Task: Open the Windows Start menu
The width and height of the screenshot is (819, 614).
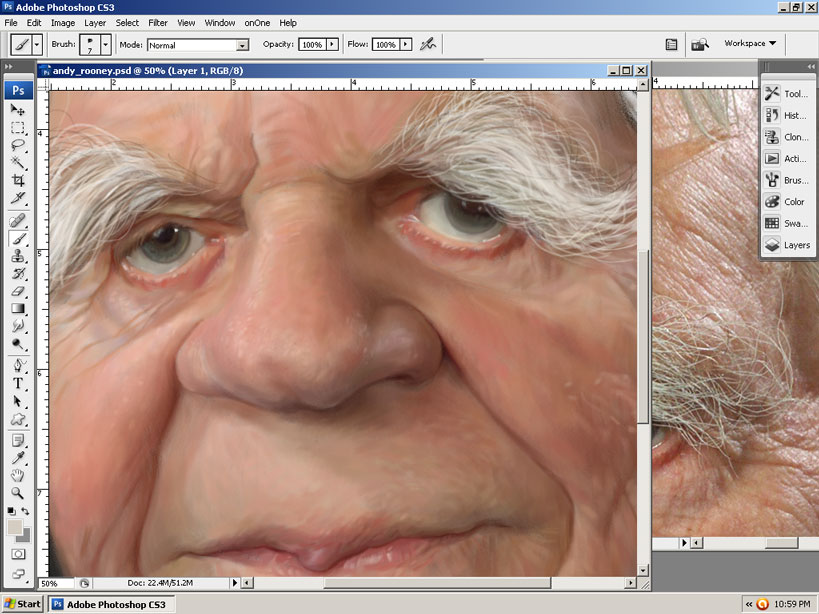Action: pyautogui.click(x=22, y=604)
